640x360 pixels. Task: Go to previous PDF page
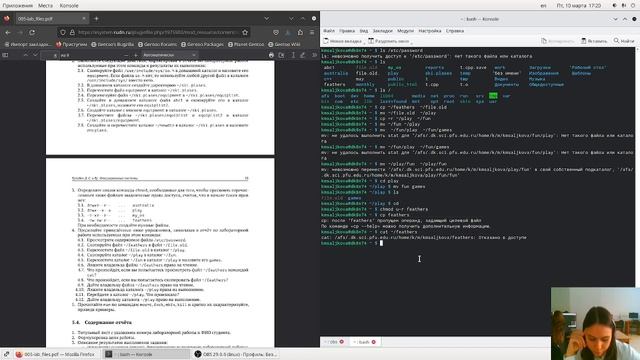click(25, 55)
